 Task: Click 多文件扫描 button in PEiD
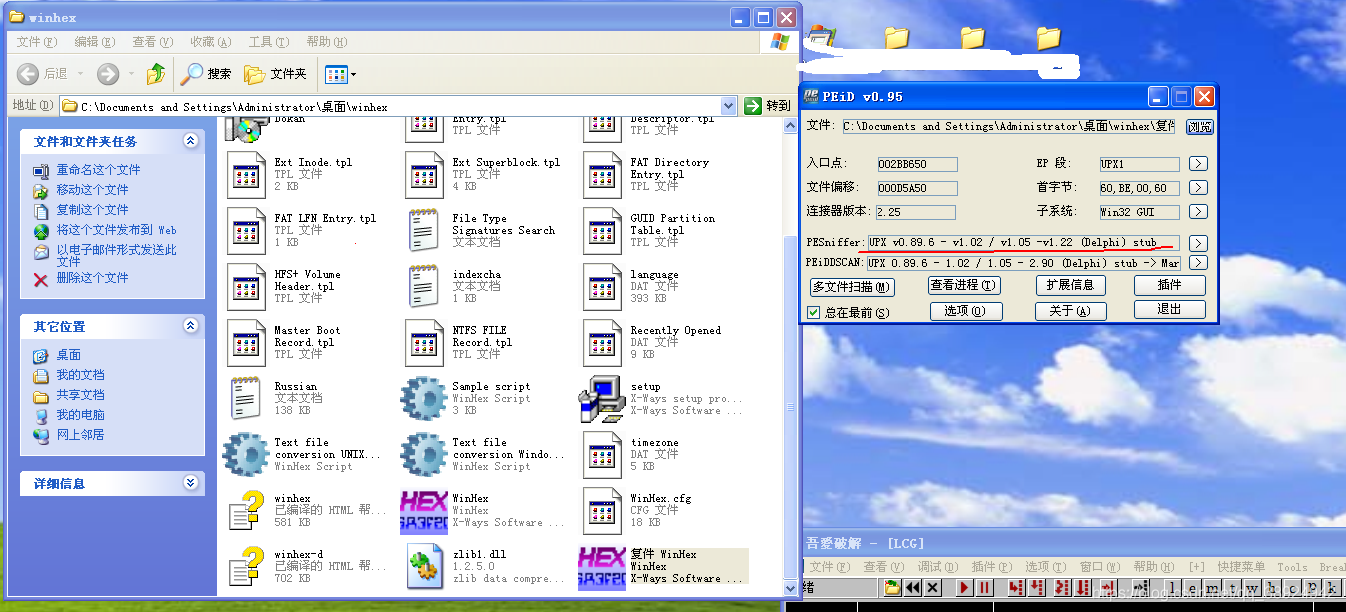[852, 287]
